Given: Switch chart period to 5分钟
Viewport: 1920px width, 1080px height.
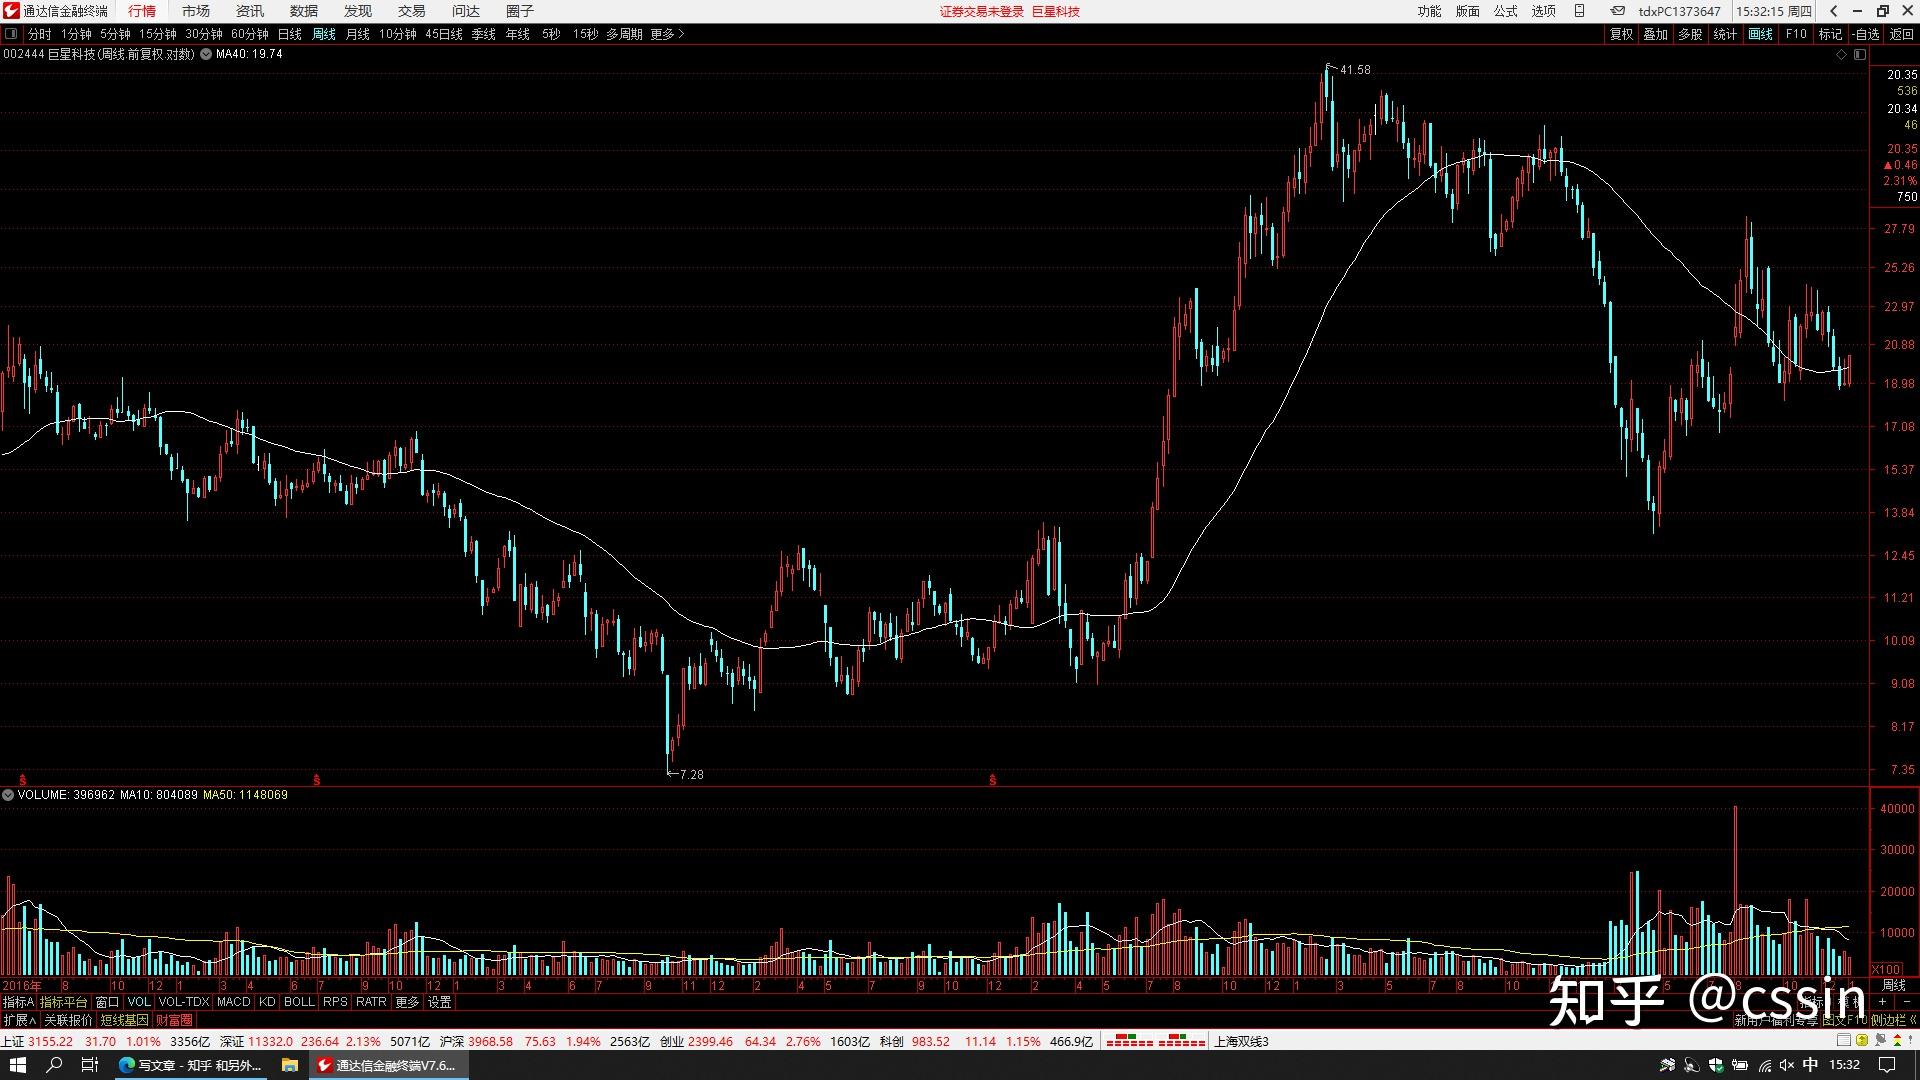Looking at the screenshot, I should [115, 34].
